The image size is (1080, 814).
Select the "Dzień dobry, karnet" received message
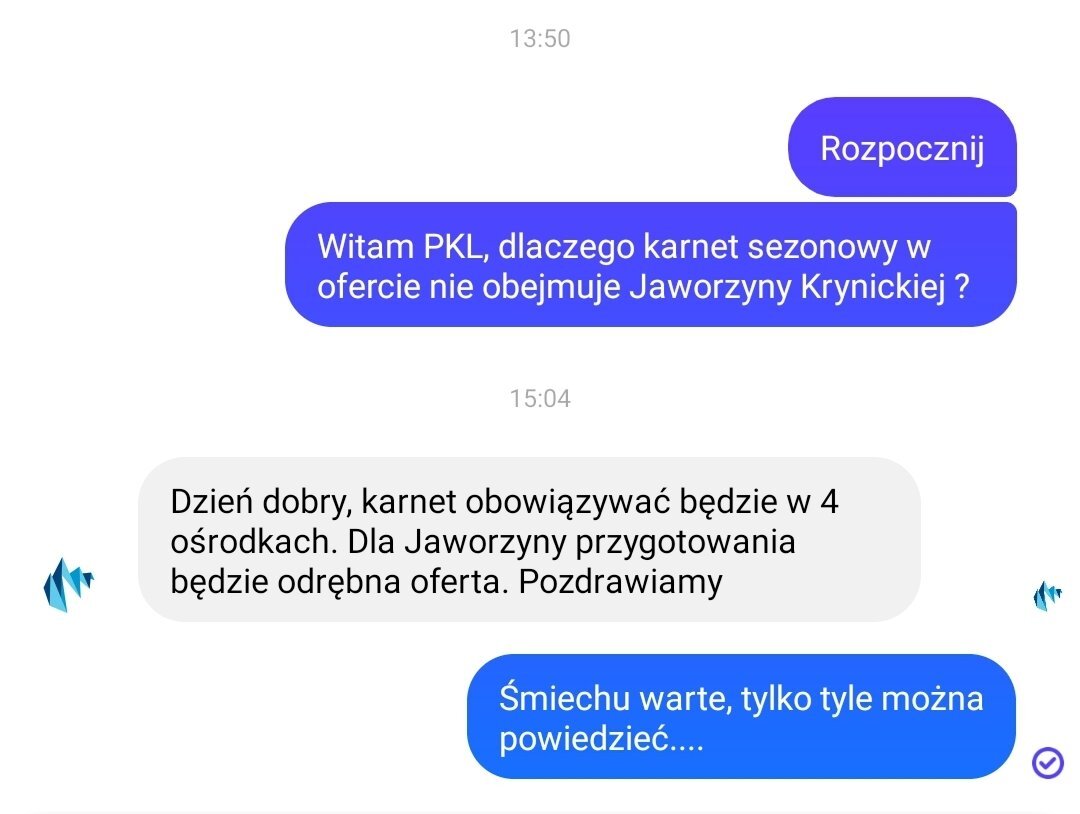[529, 540]
